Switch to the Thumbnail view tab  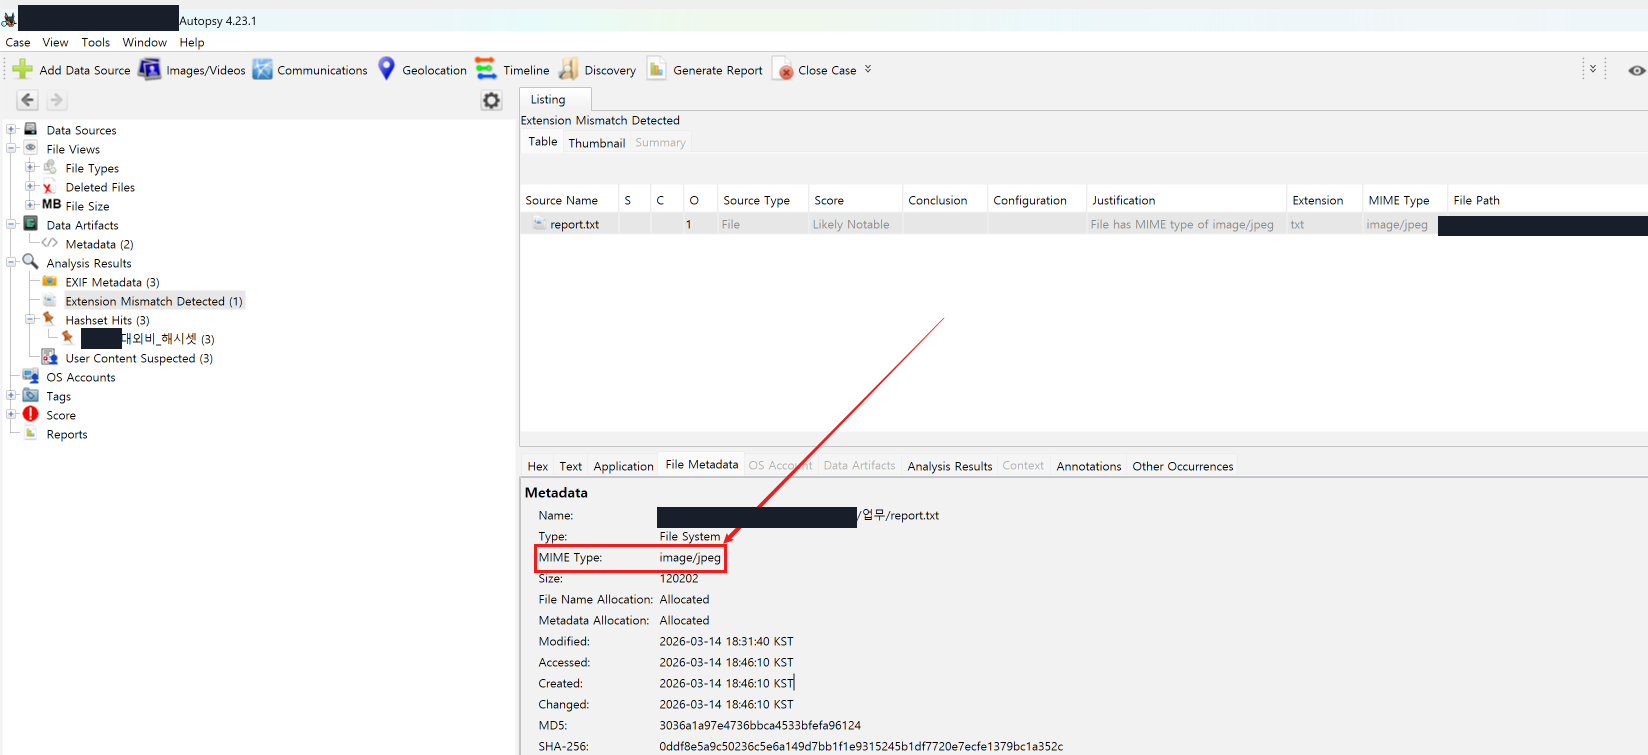coord(597,143)
